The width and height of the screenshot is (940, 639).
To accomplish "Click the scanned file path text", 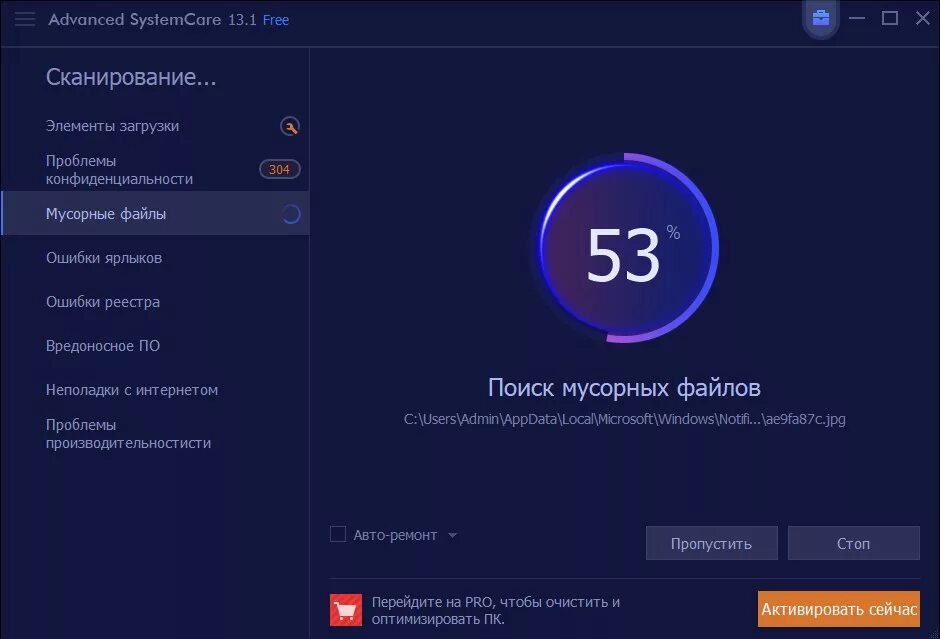I will [625, 419].
